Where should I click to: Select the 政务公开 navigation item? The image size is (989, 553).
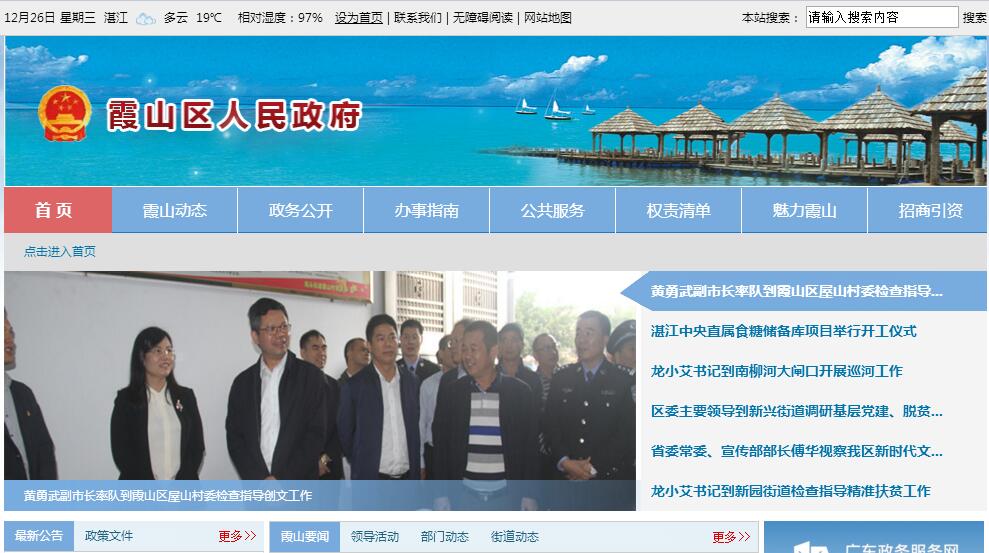click(x=301, y=210)
